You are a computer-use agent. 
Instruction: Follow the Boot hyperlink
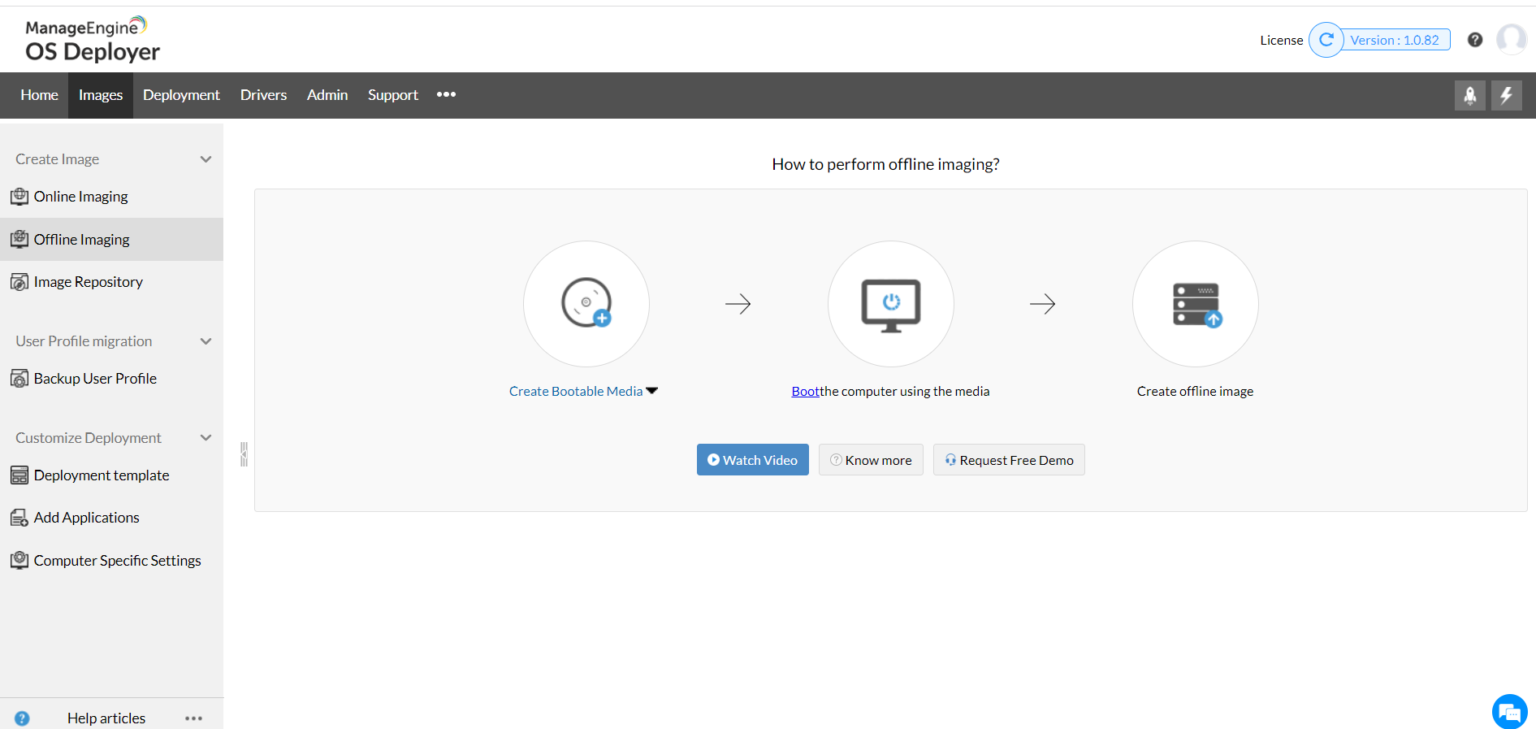[805, 391]
